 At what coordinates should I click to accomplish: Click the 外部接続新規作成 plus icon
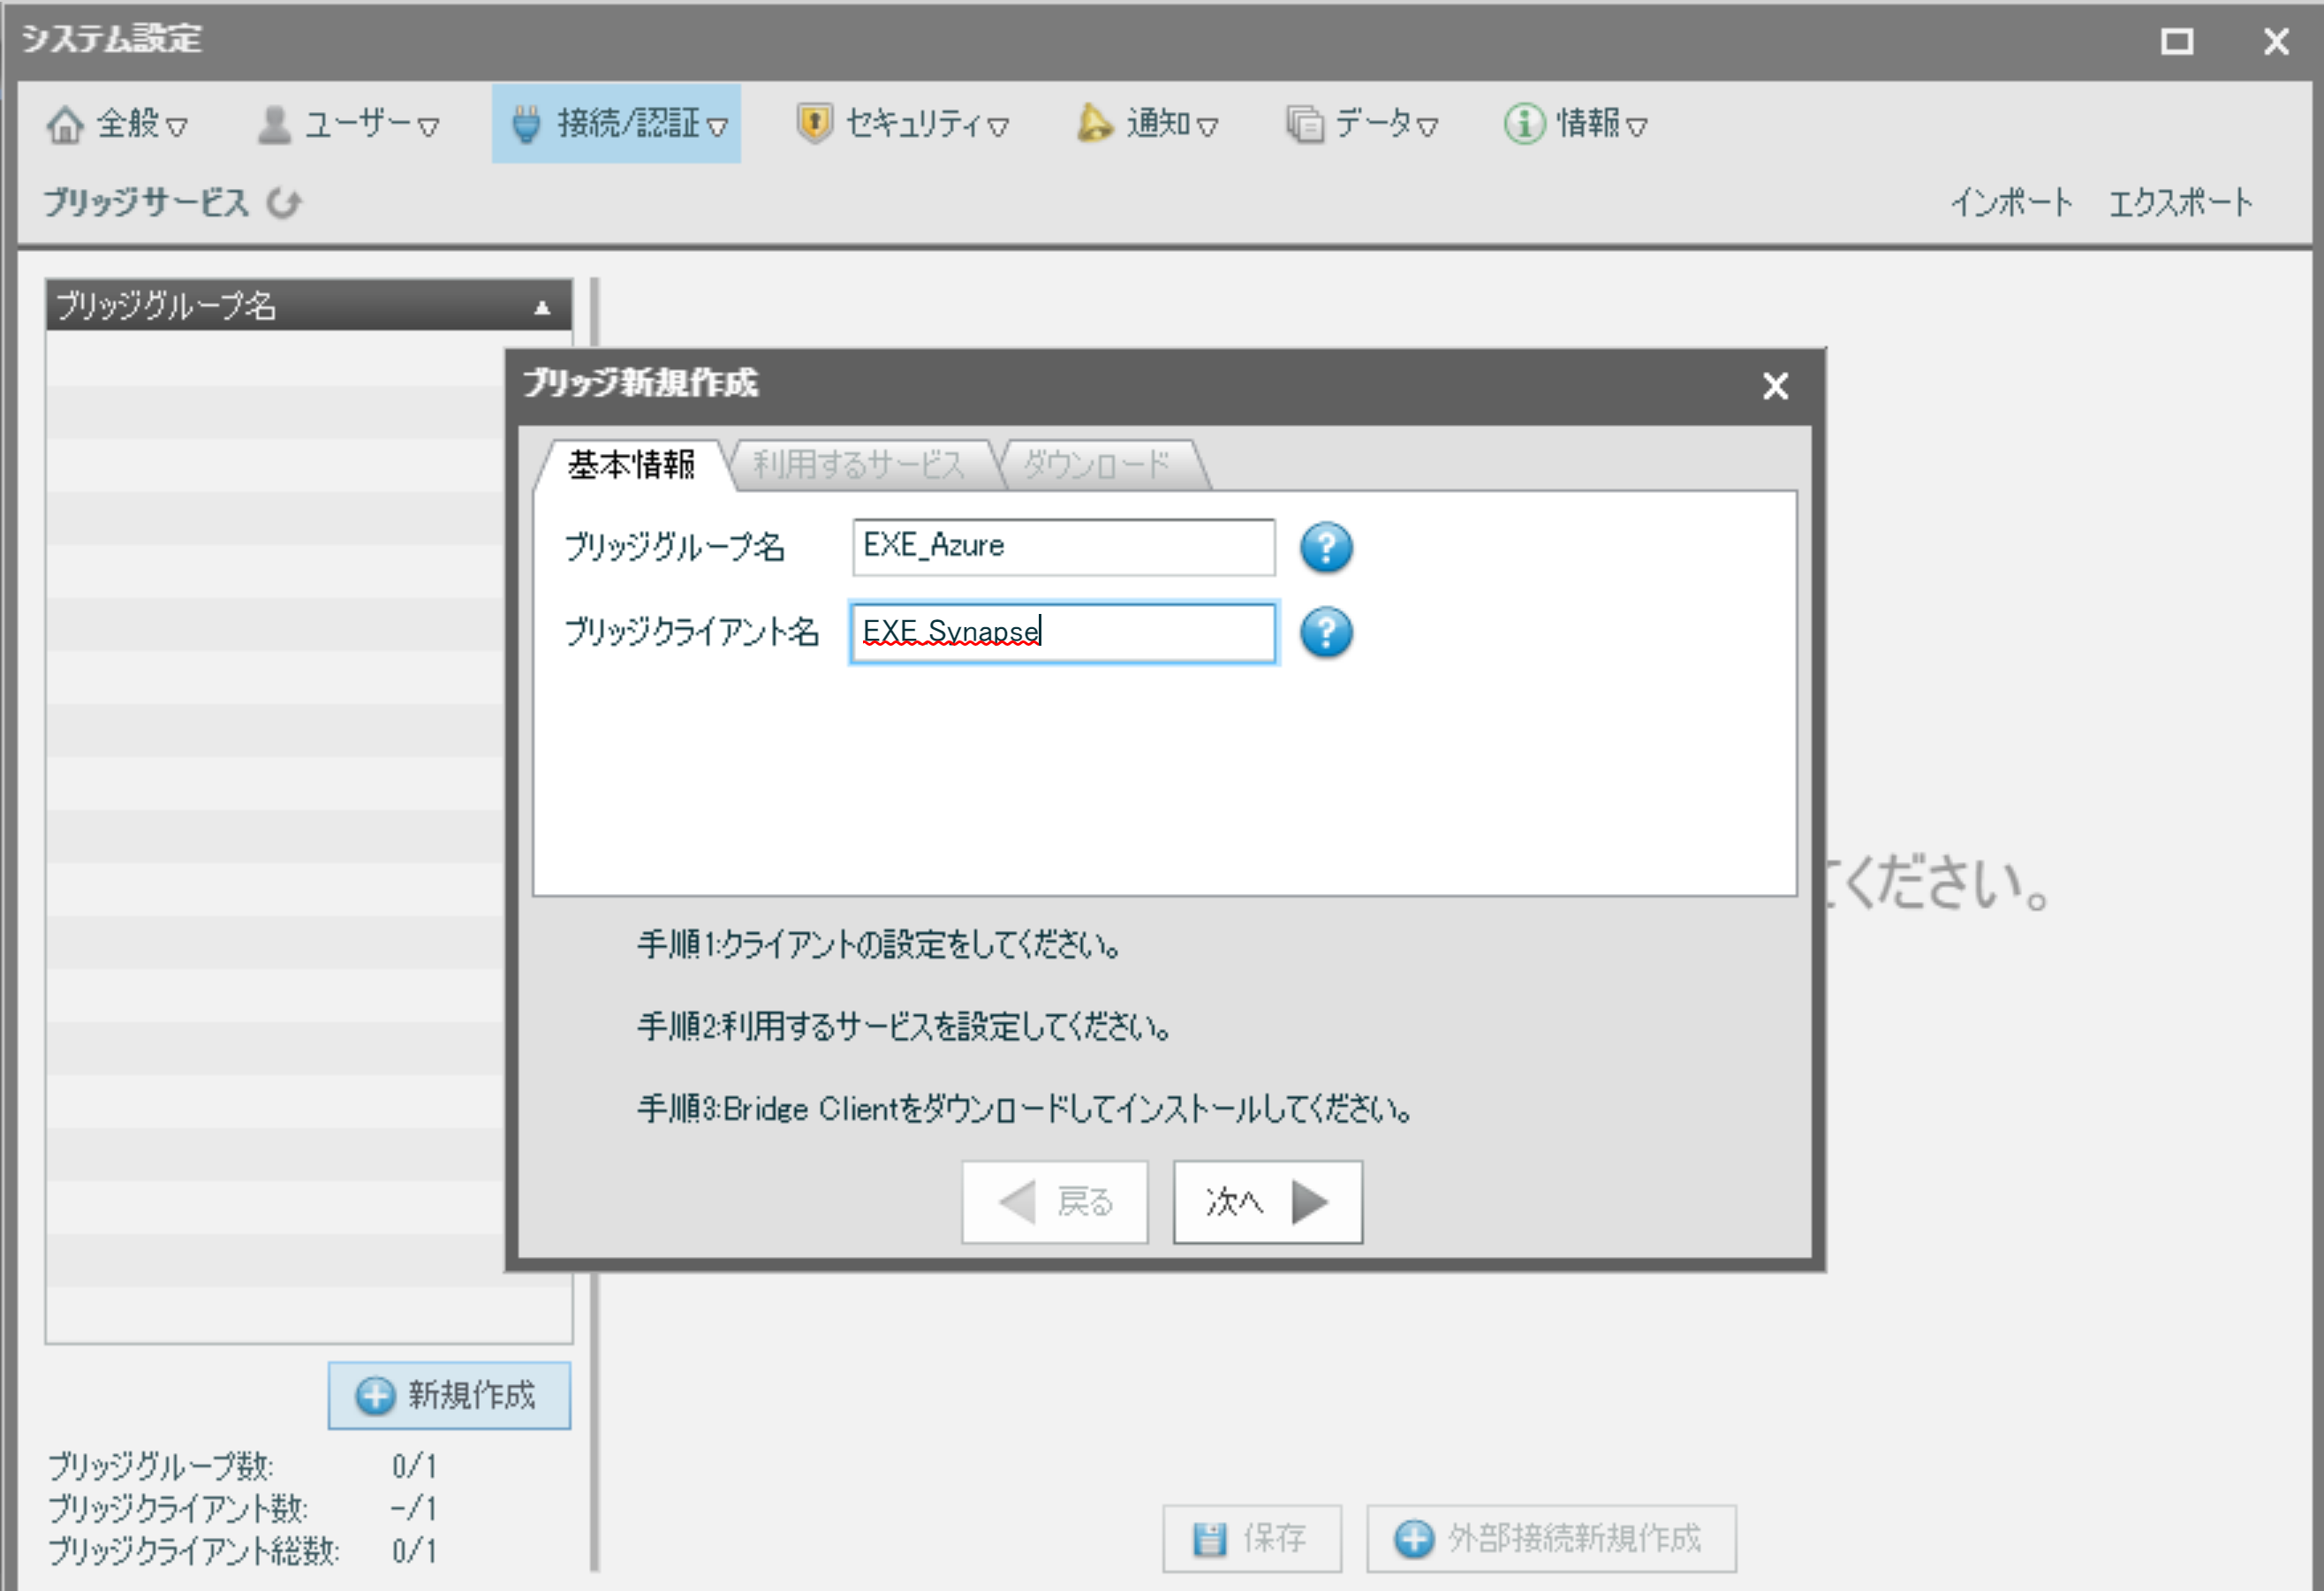click(x=1414, y=1538)
